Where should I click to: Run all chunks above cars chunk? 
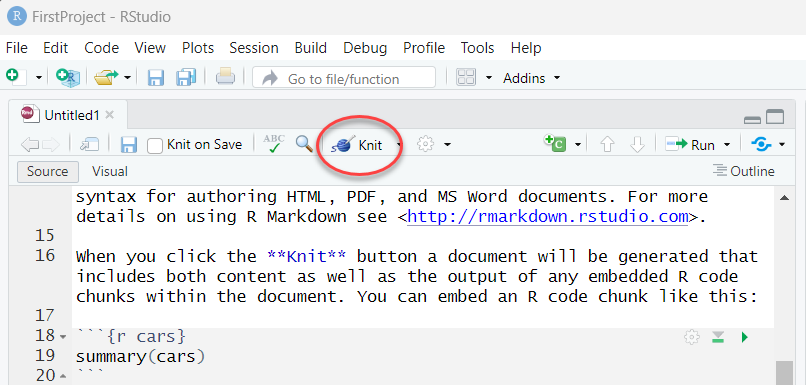[718, 338]
